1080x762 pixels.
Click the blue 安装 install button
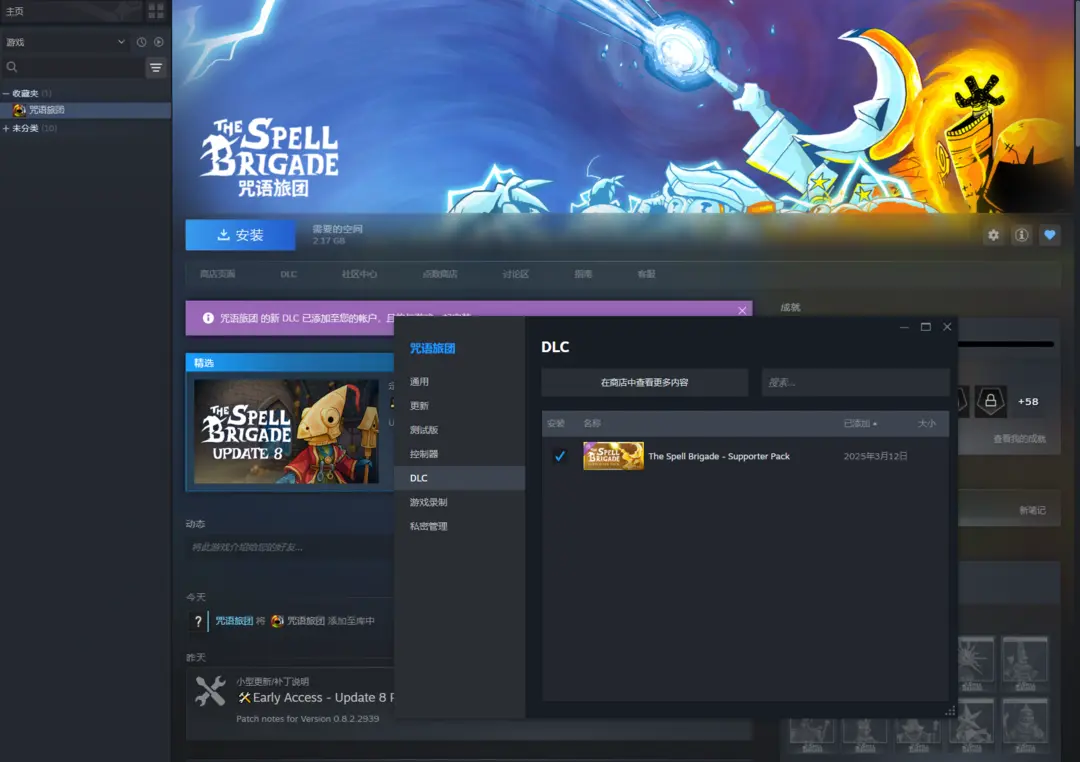[240, 235]
